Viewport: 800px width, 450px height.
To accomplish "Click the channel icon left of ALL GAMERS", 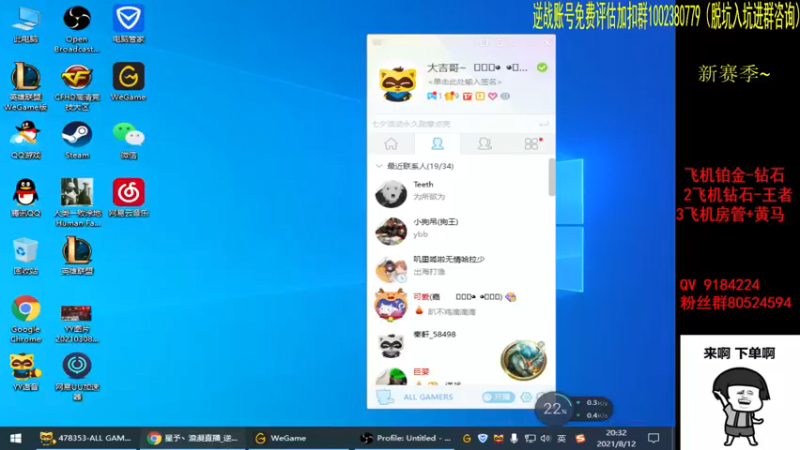I will coord(385,397).
